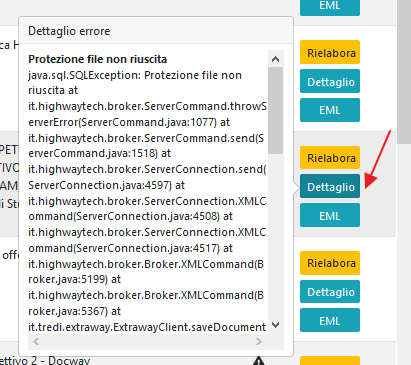Click the 'erverError(ServerCommand.java:1077) at' stack trace line
411x365 pixels.
129,122
